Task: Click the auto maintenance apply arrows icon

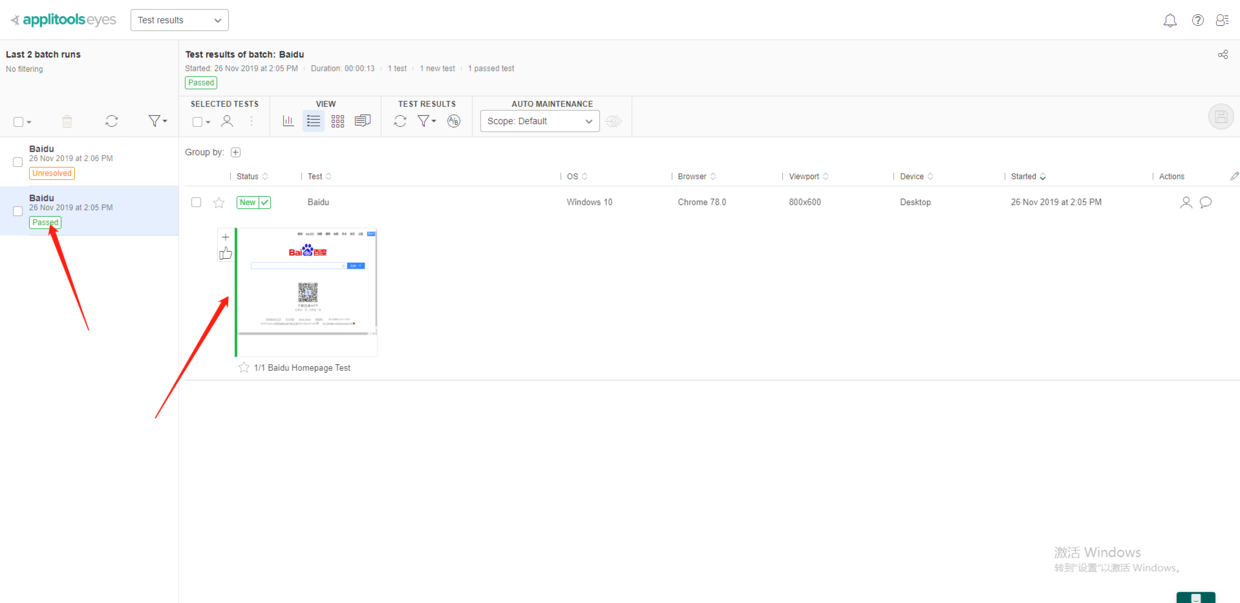Action: 613,121
